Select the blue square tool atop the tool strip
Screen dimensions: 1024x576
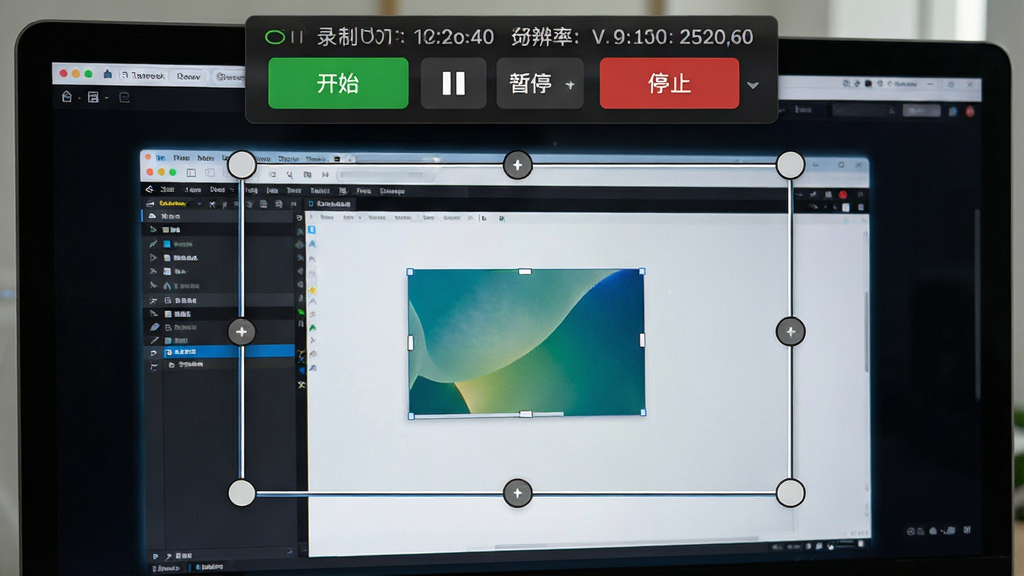[312, 229]
